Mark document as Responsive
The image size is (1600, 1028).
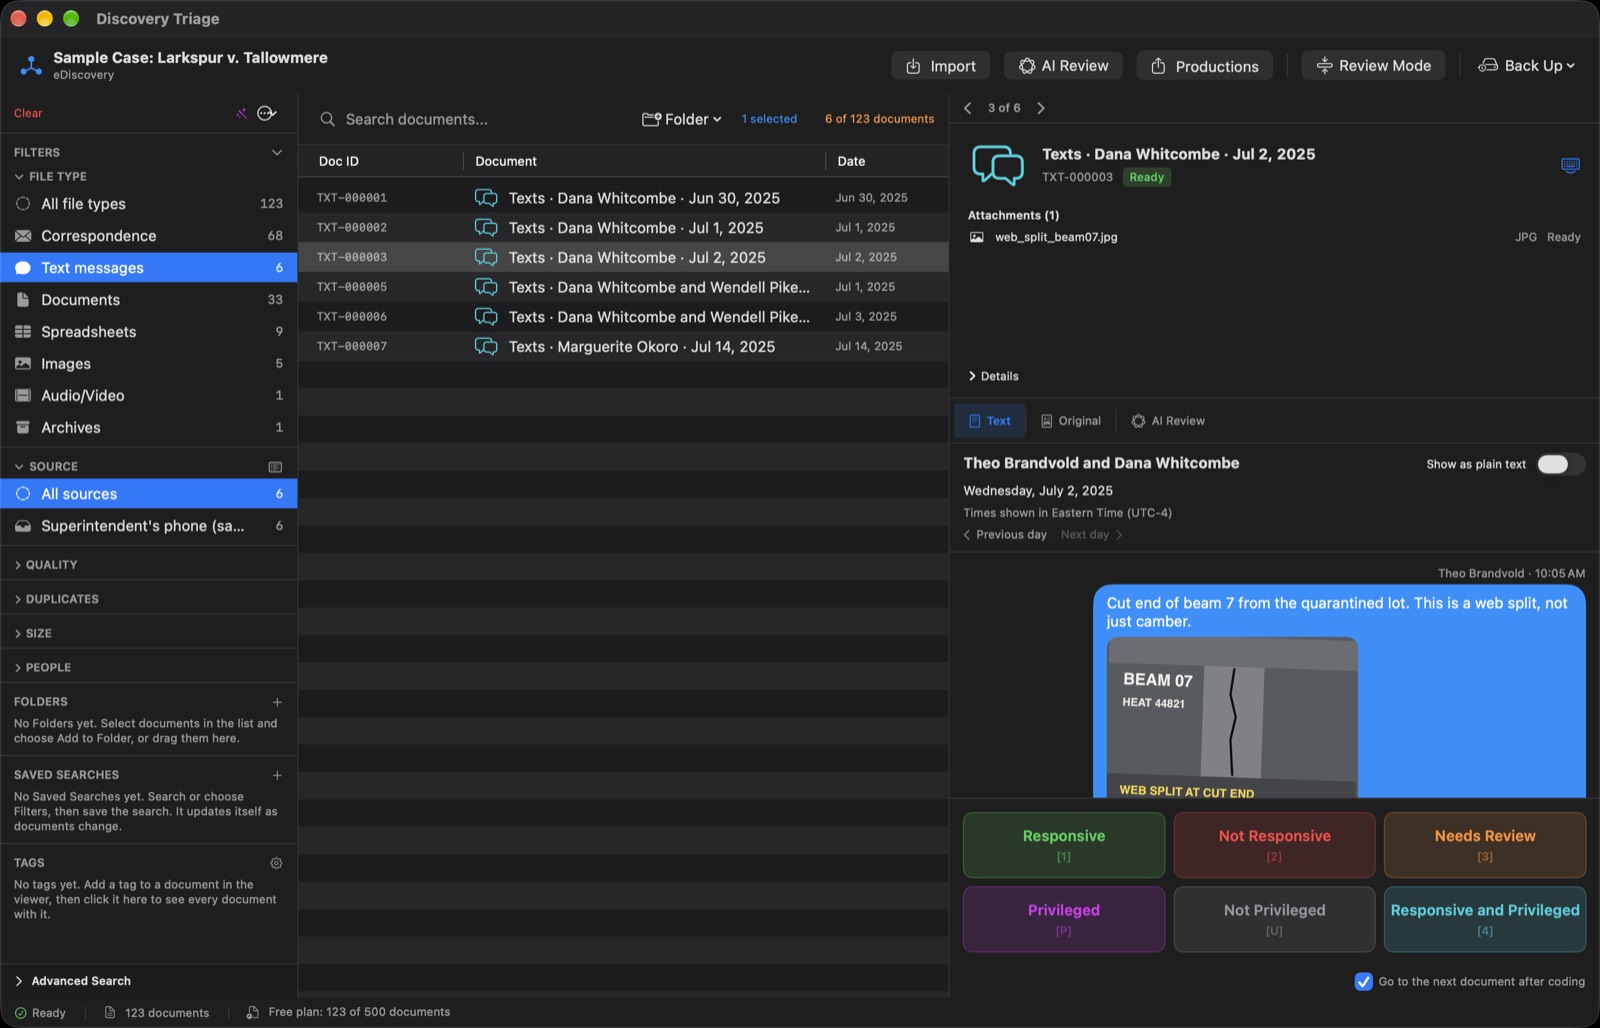[1064, 845]
